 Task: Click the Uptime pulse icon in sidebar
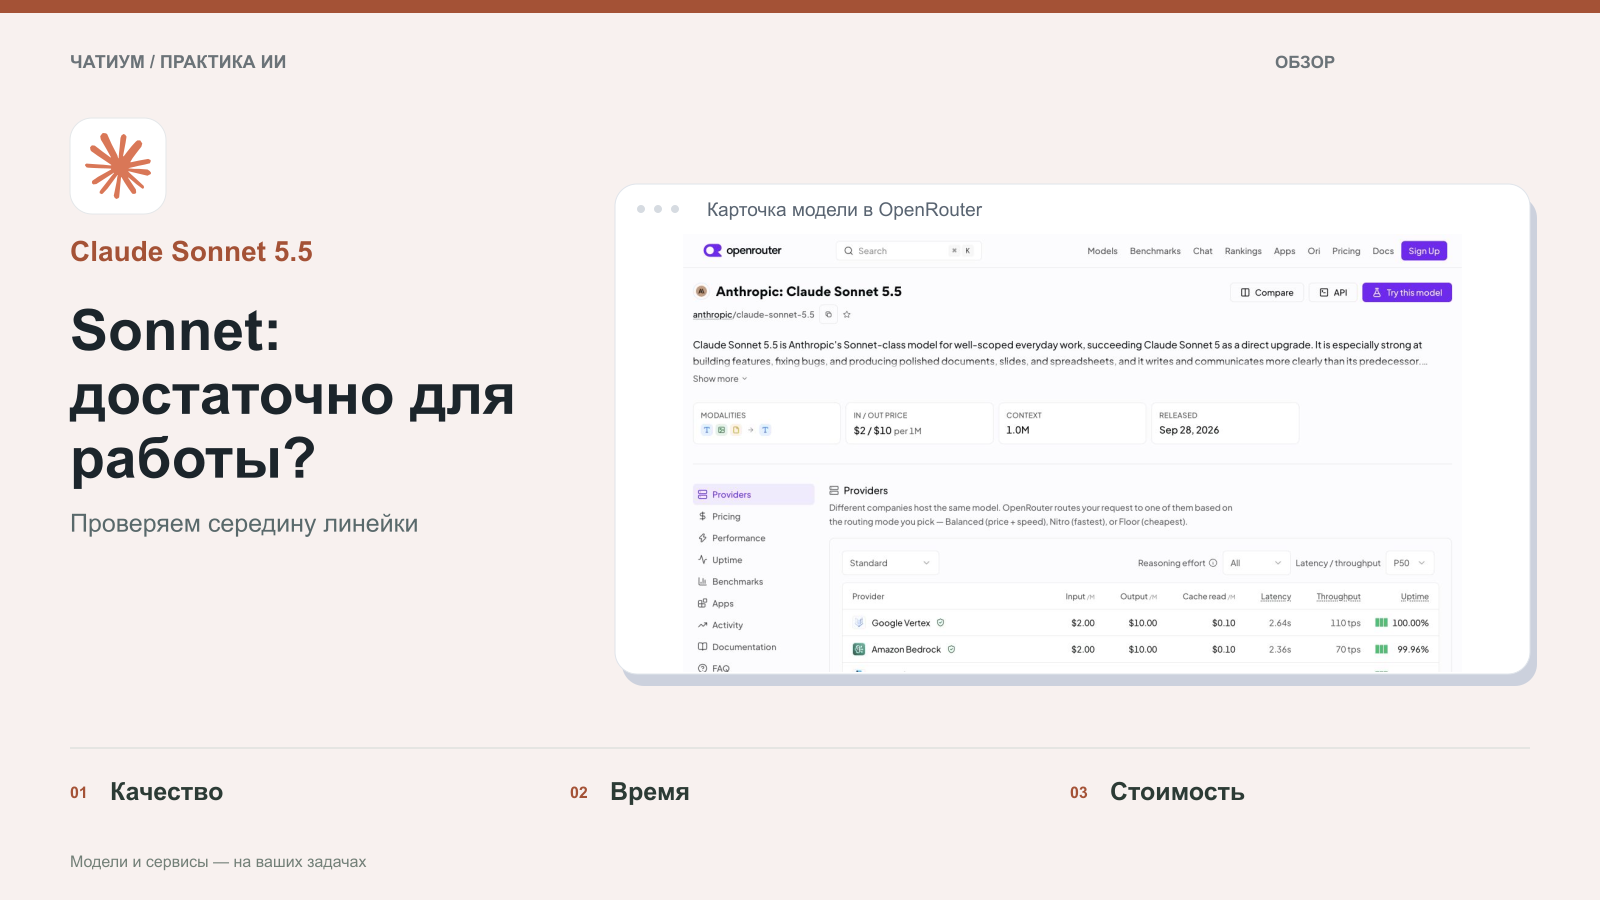[x=702, y=560]
